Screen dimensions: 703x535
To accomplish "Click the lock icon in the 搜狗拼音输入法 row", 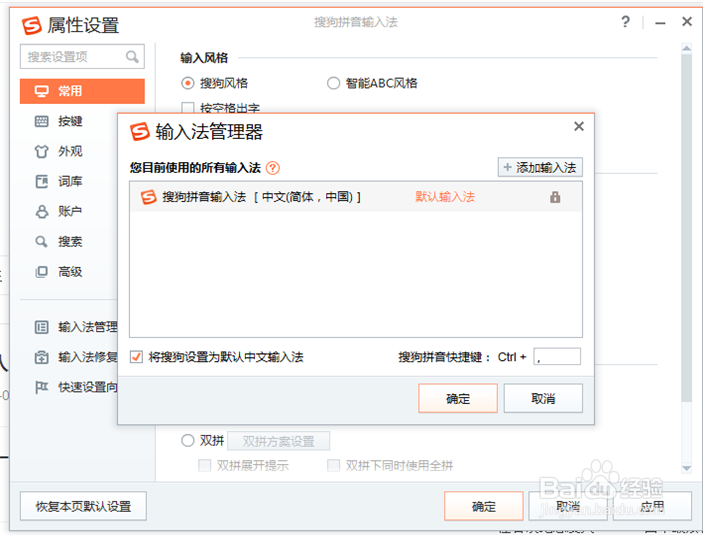I will pyautogui.click(x=555, y=197).
